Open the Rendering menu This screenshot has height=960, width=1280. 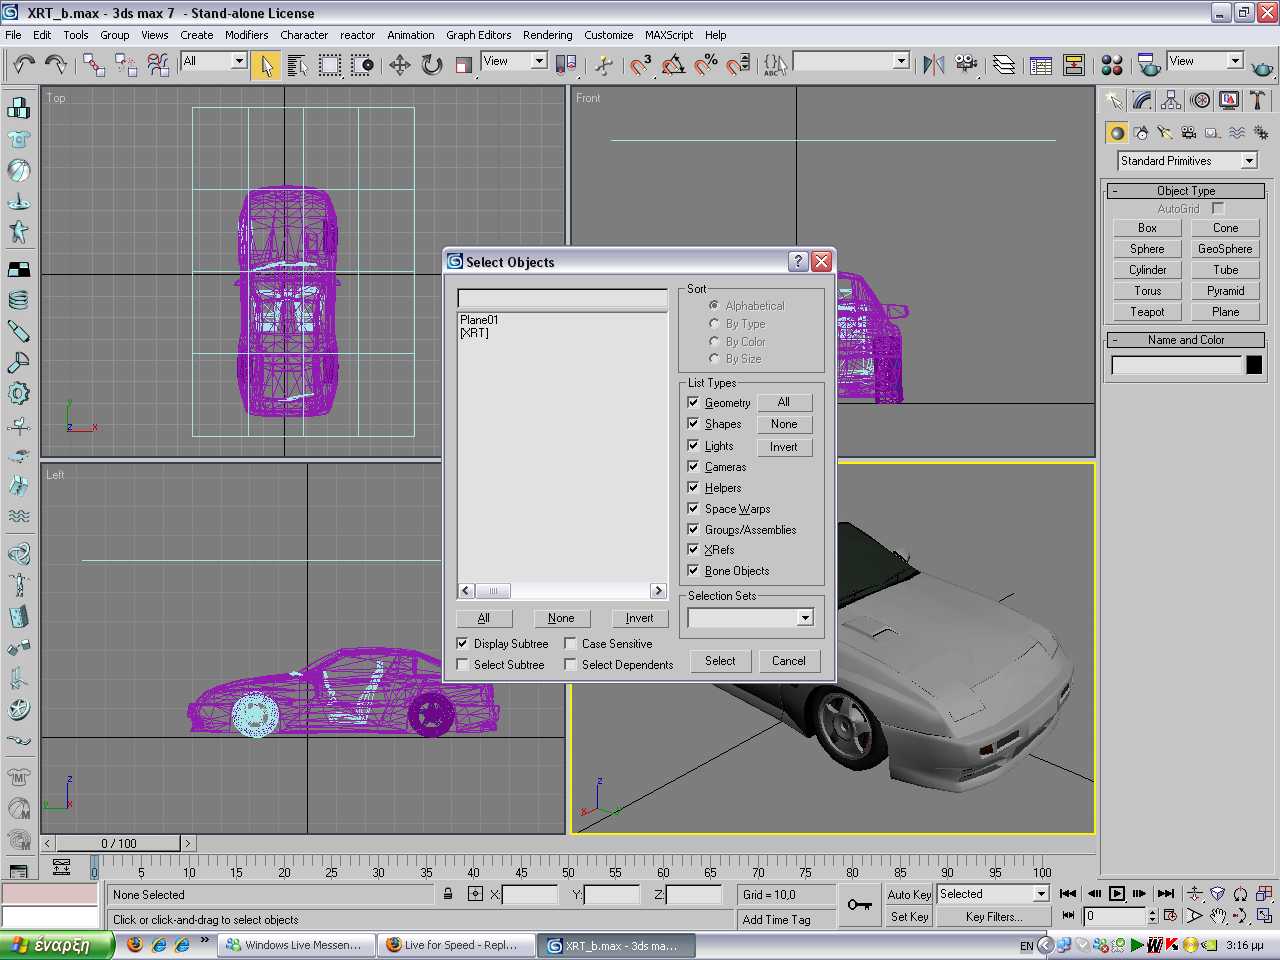(x=547, y=35)
